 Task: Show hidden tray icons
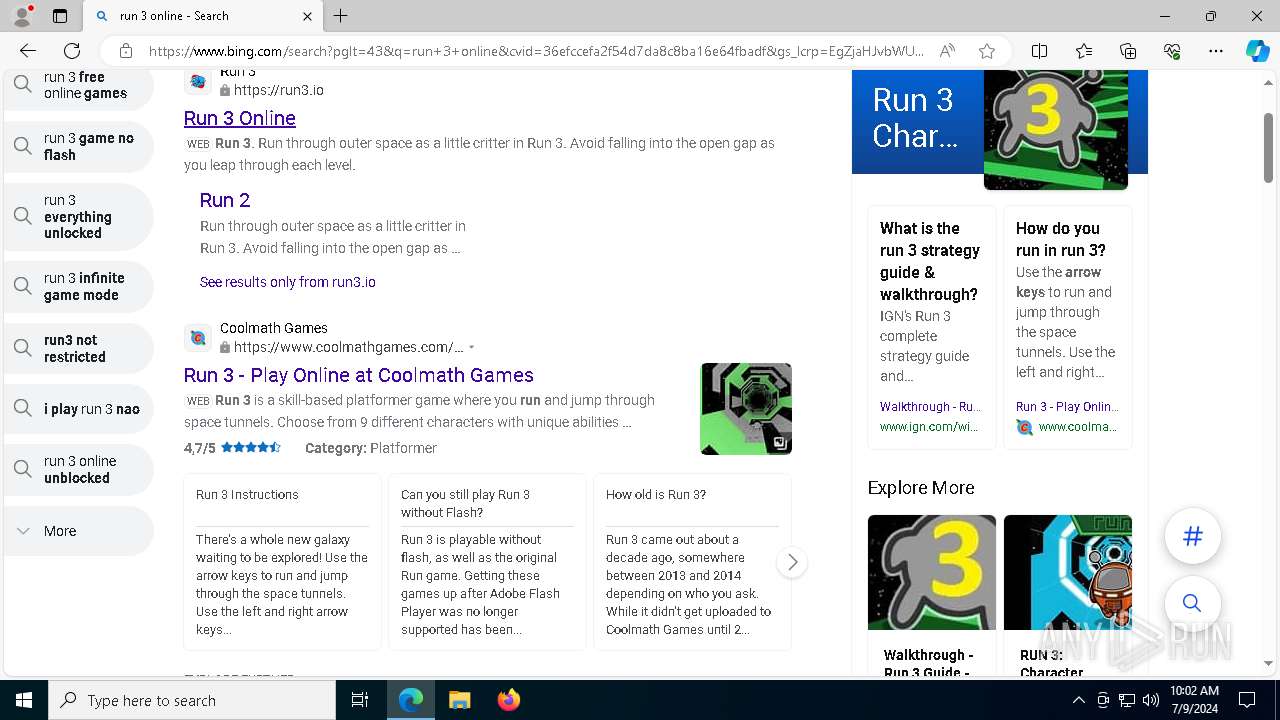coord(1078,700)
